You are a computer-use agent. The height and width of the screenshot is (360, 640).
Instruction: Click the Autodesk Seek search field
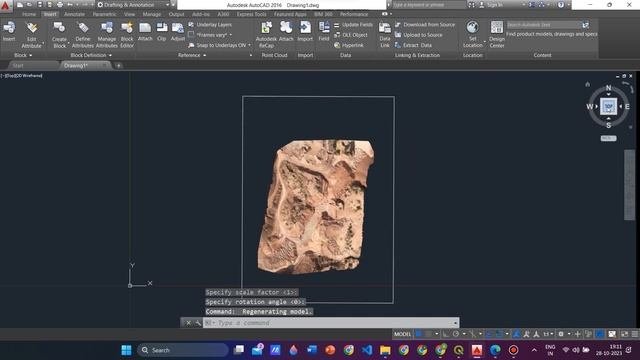pos(544,25)
